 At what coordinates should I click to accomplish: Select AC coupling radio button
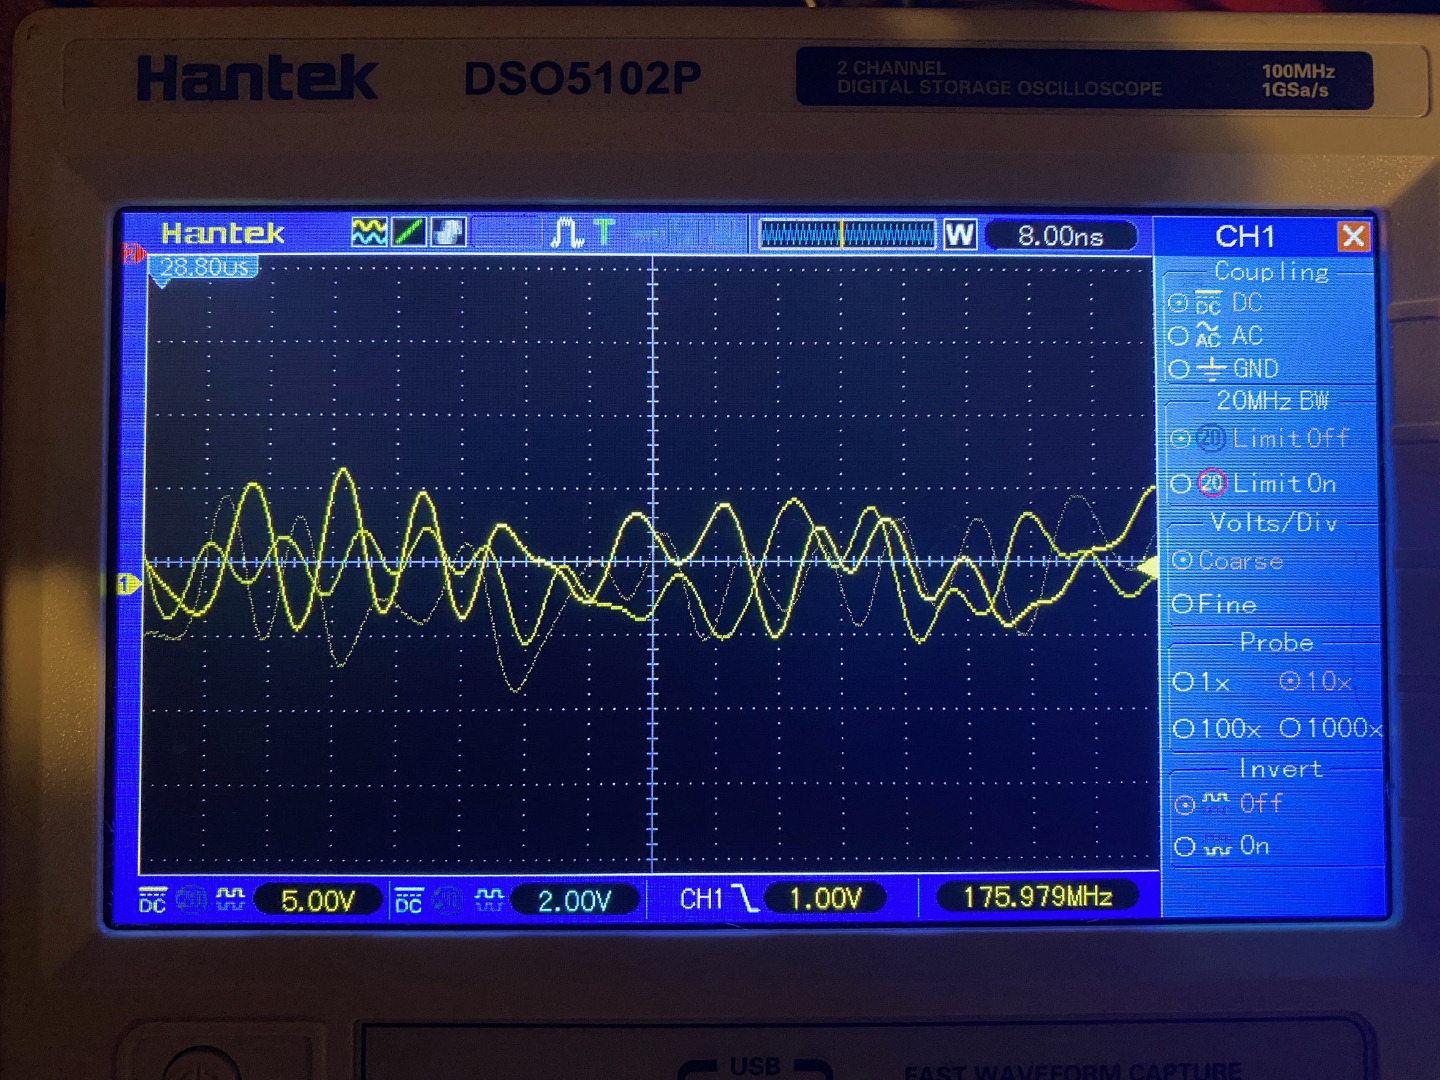click(1179, 335)
